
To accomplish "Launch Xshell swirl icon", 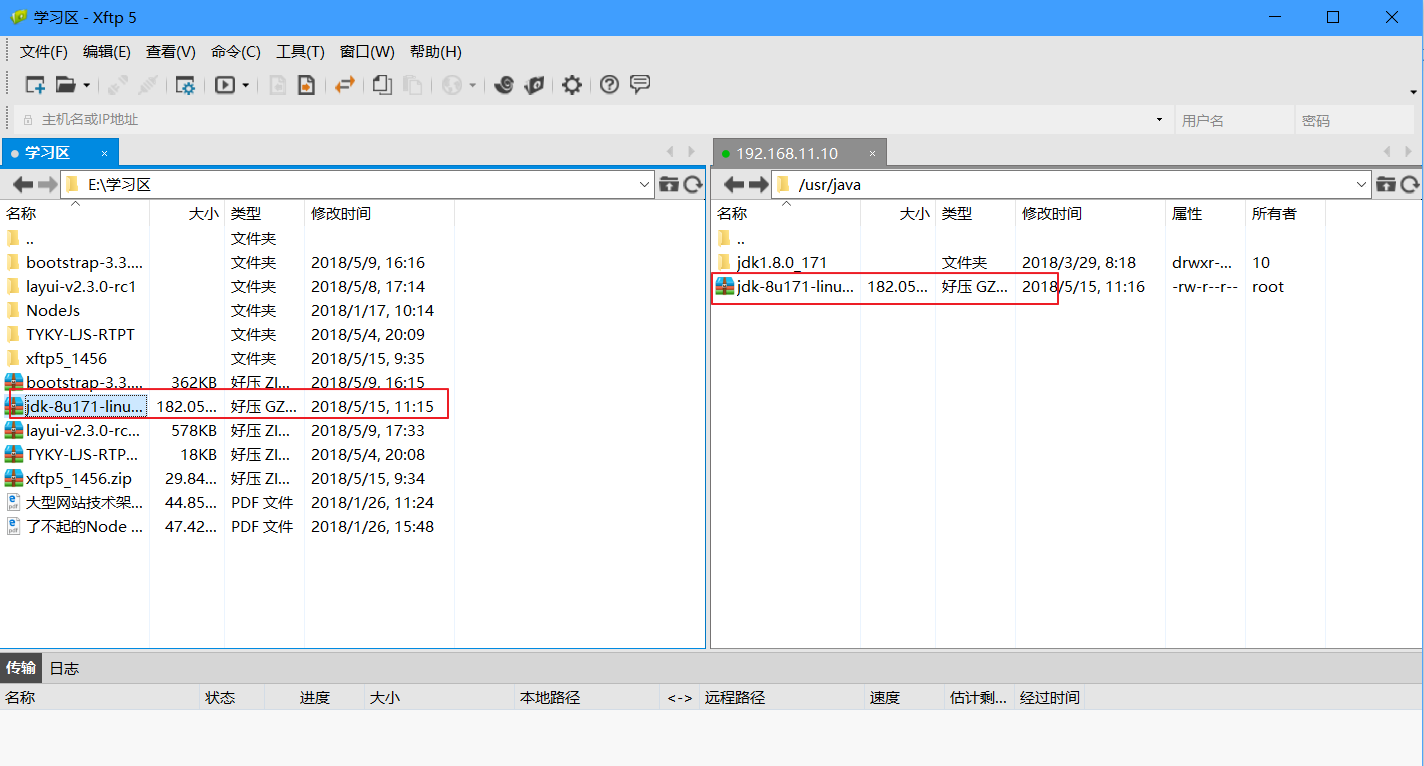I will point(505,85).
